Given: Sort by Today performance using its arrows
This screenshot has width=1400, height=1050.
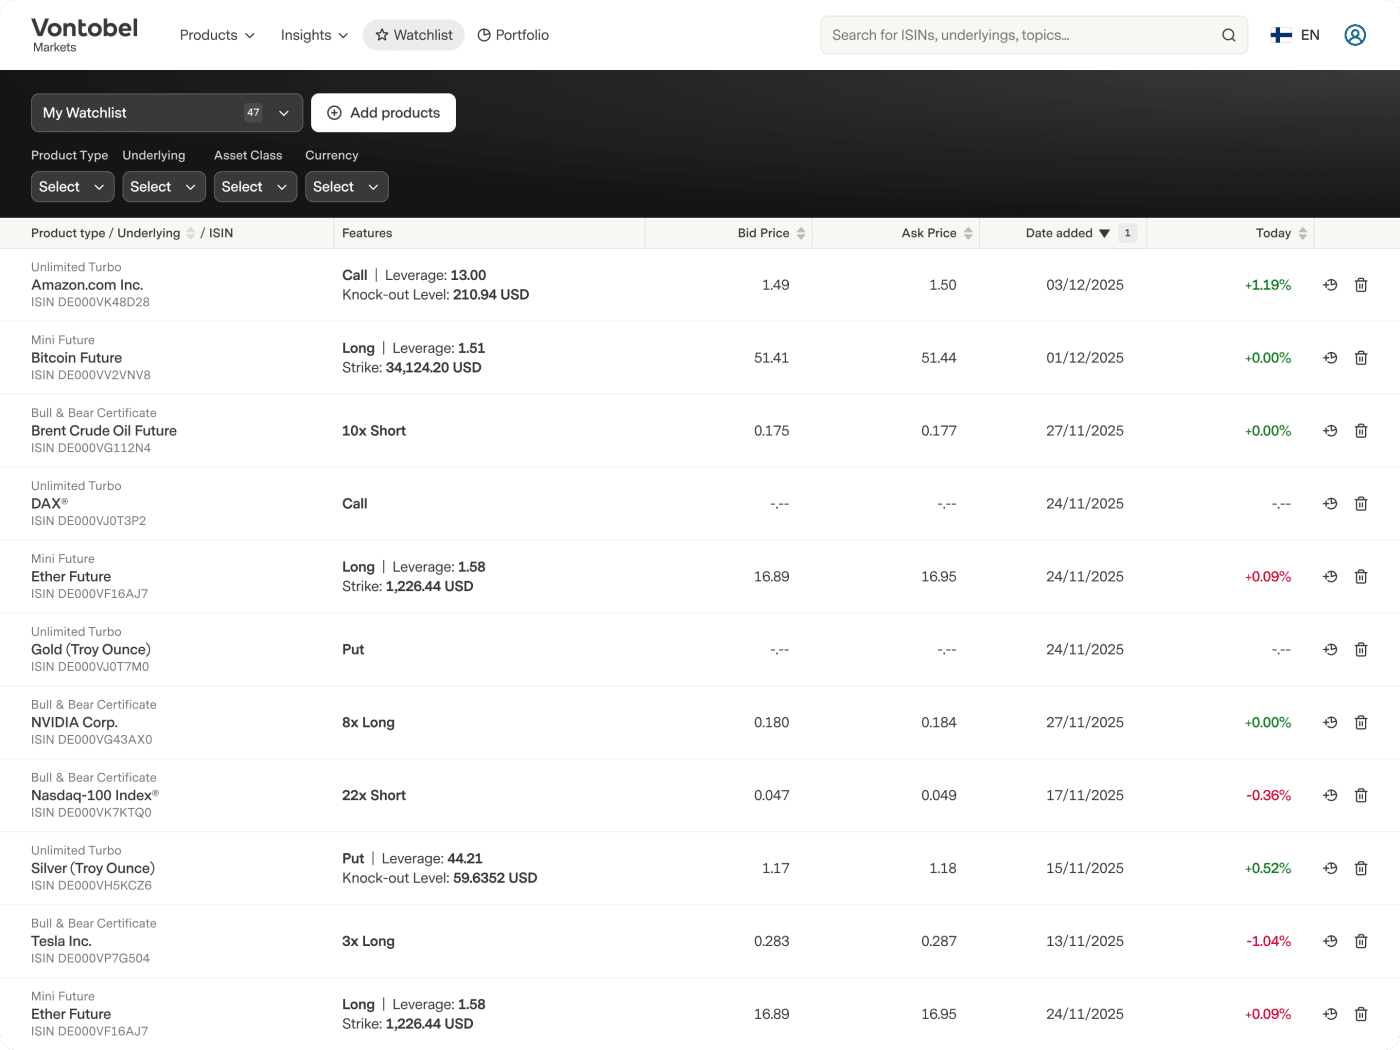Looking at the screenshot, I should [1302, 233].
